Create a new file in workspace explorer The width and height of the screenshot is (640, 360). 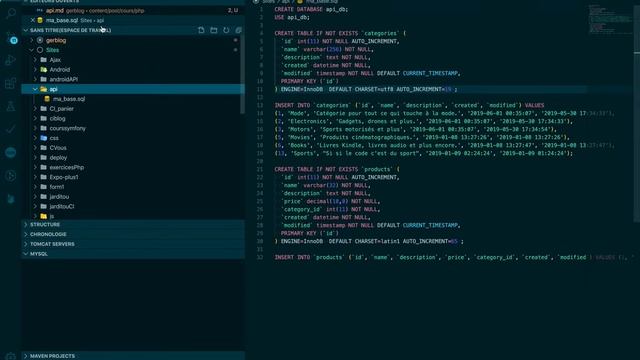201,30
